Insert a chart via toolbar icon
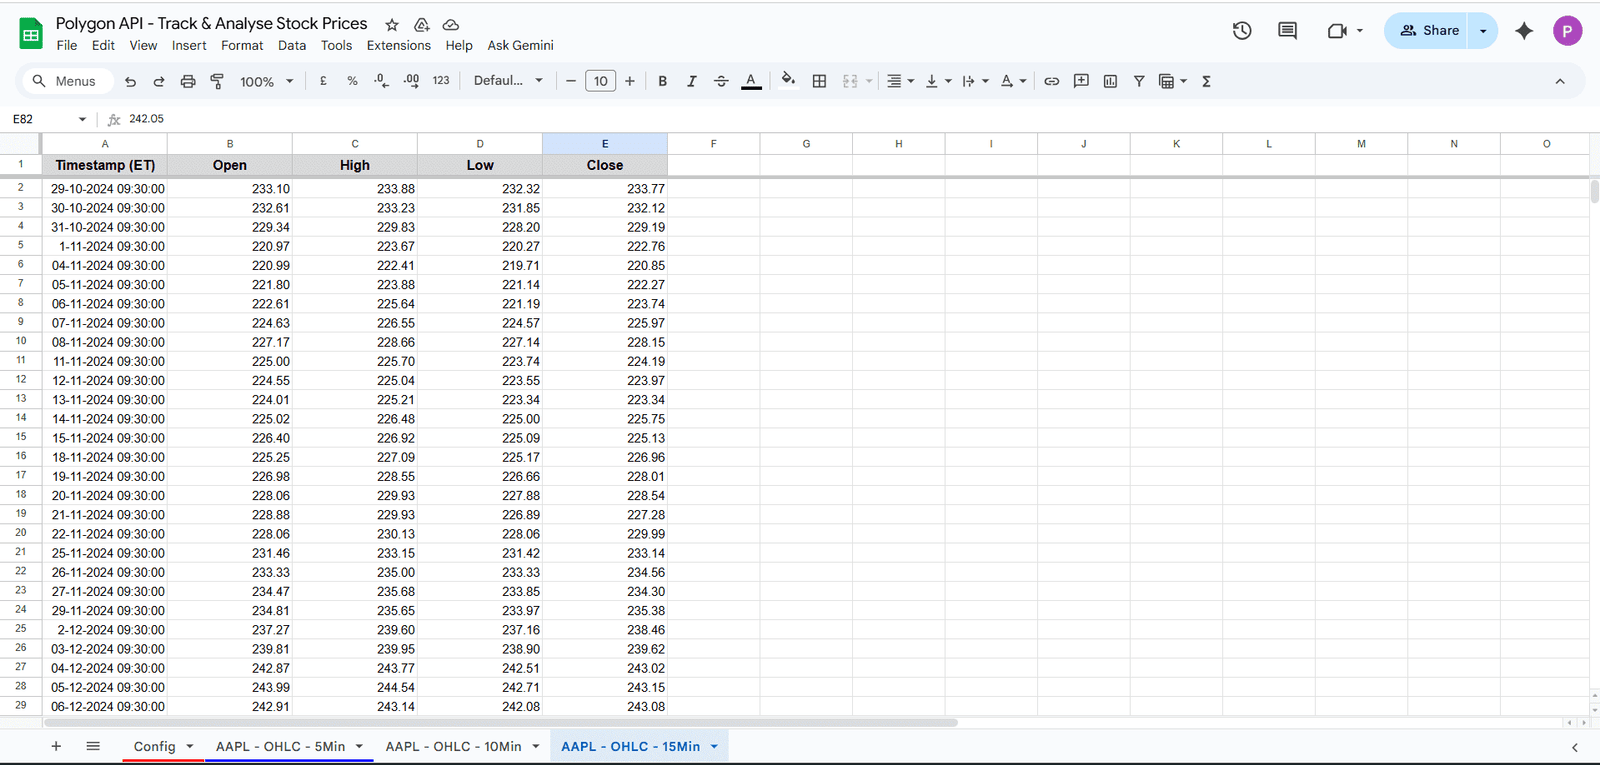The height and width of the screenshot is (765, 1600). 1110,81
